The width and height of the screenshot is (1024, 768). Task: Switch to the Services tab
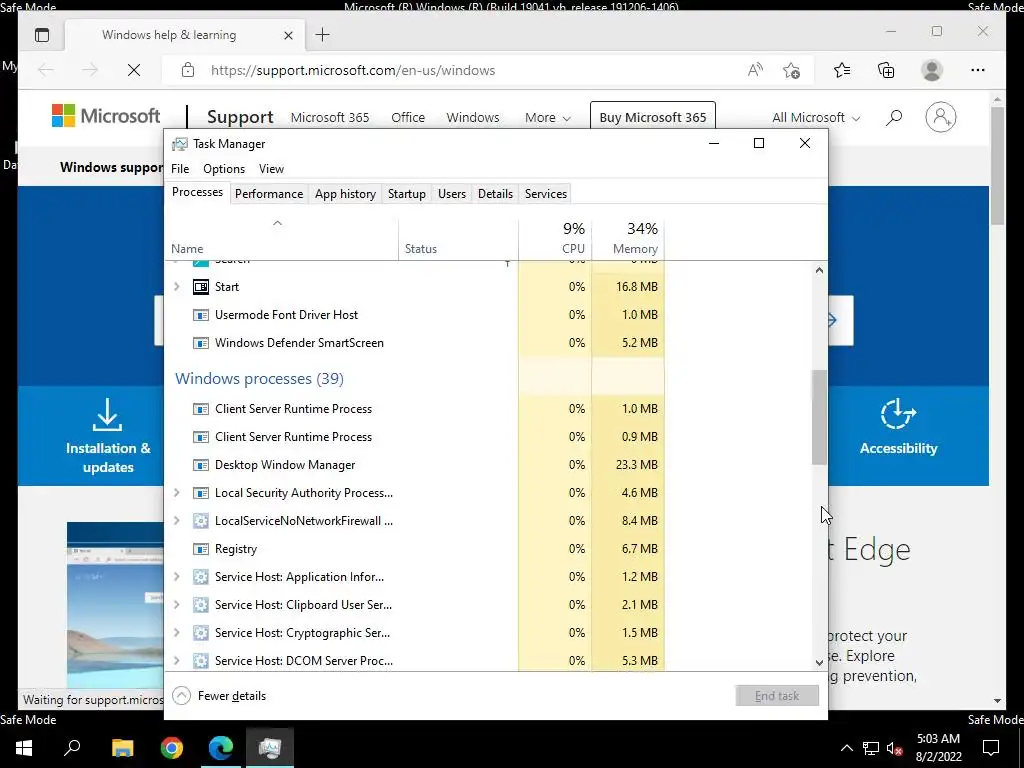point(546,194)
